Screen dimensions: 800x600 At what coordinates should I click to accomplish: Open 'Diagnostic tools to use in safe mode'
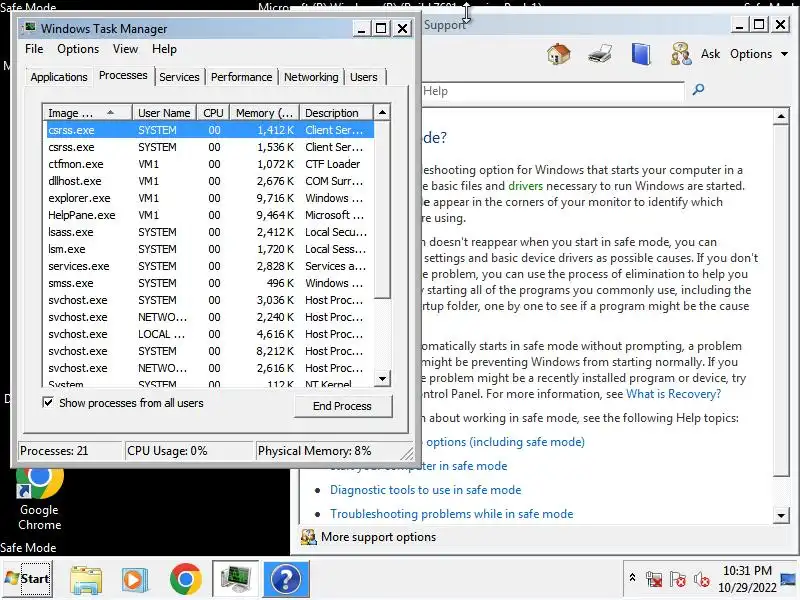click(x=426, y=490)
